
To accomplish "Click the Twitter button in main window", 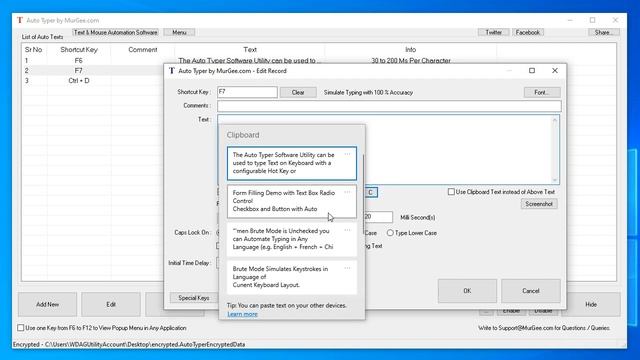I will coord(493,32).
